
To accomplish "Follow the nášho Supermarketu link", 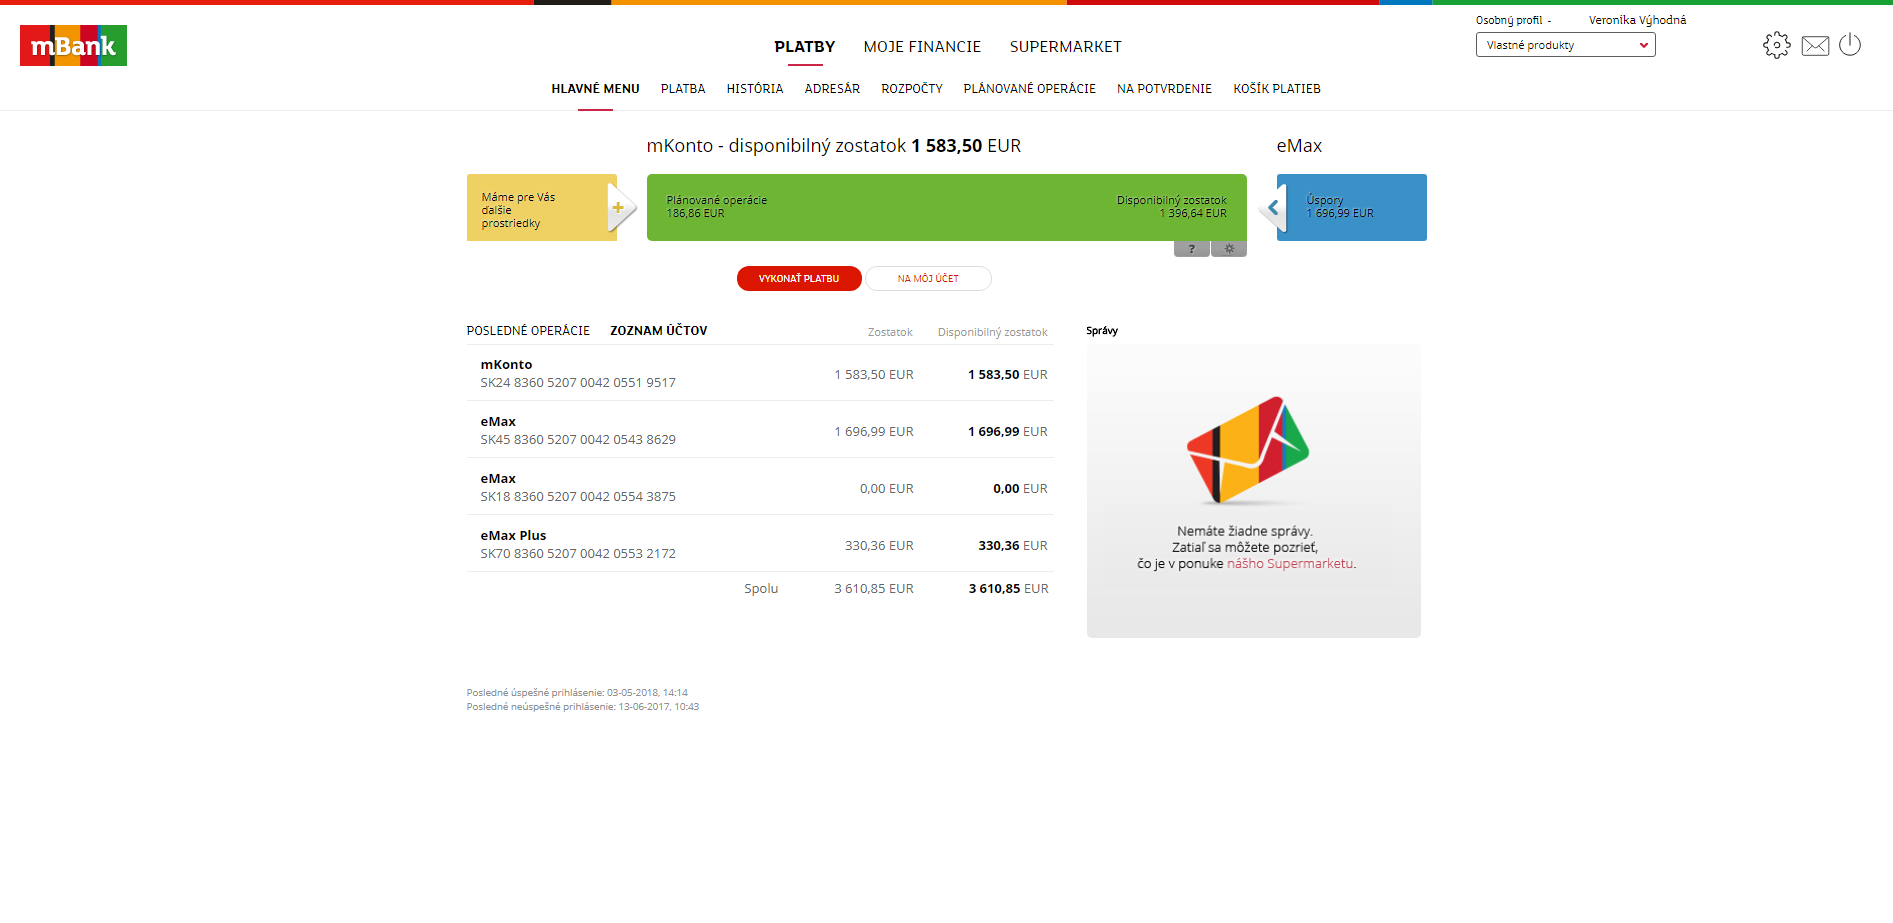I will pos(1290,564).
